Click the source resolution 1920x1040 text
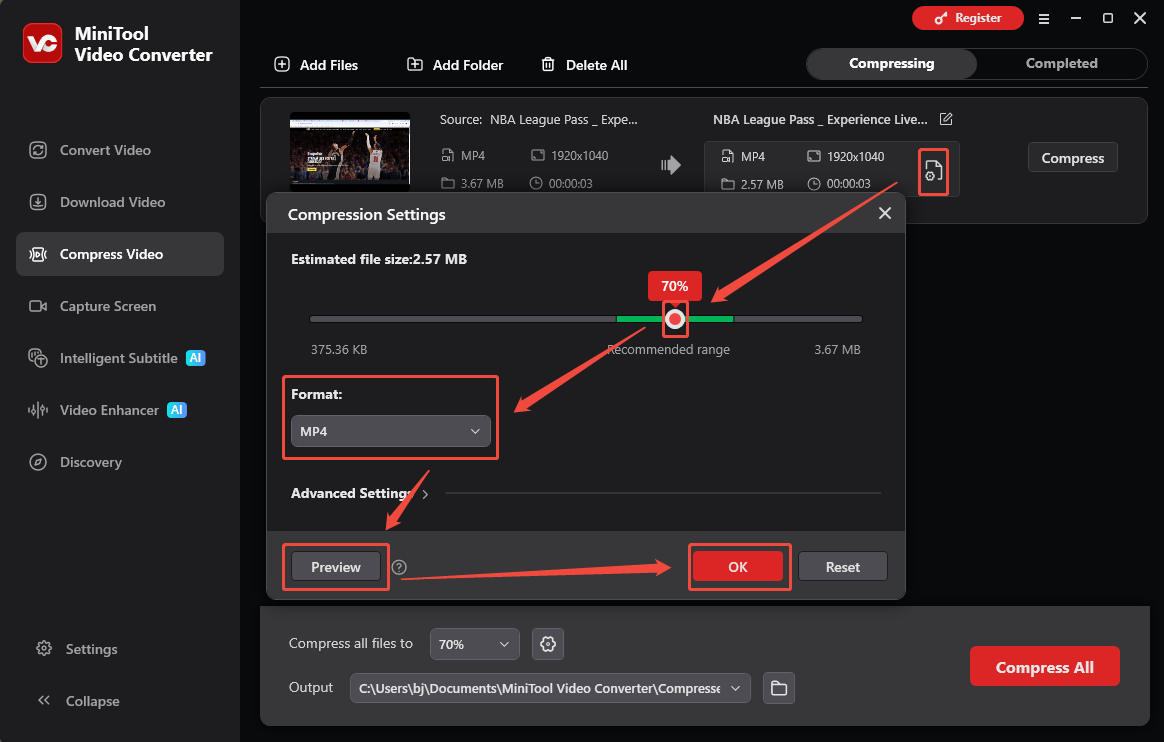Viewport: 1164px width, 742px height. (579, 155)
